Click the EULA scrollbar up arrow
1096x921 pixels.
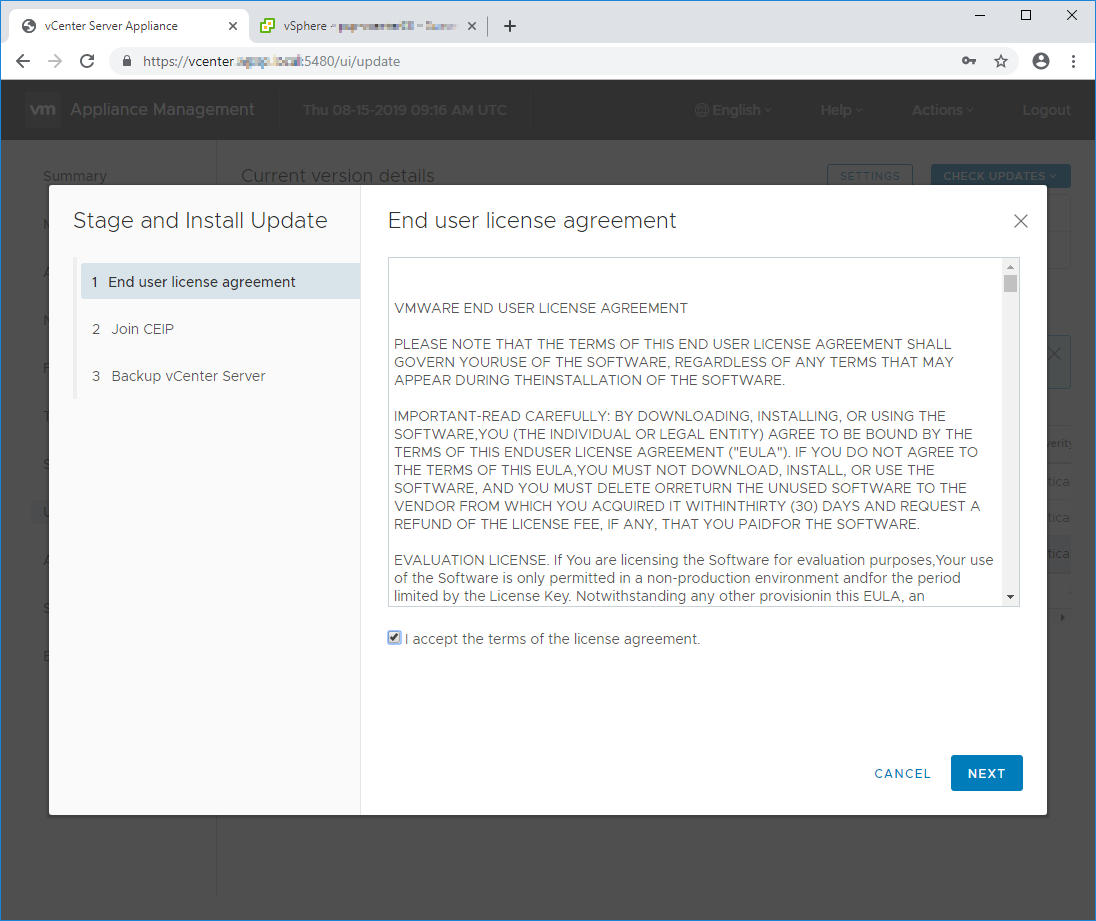coord(1010,267)
